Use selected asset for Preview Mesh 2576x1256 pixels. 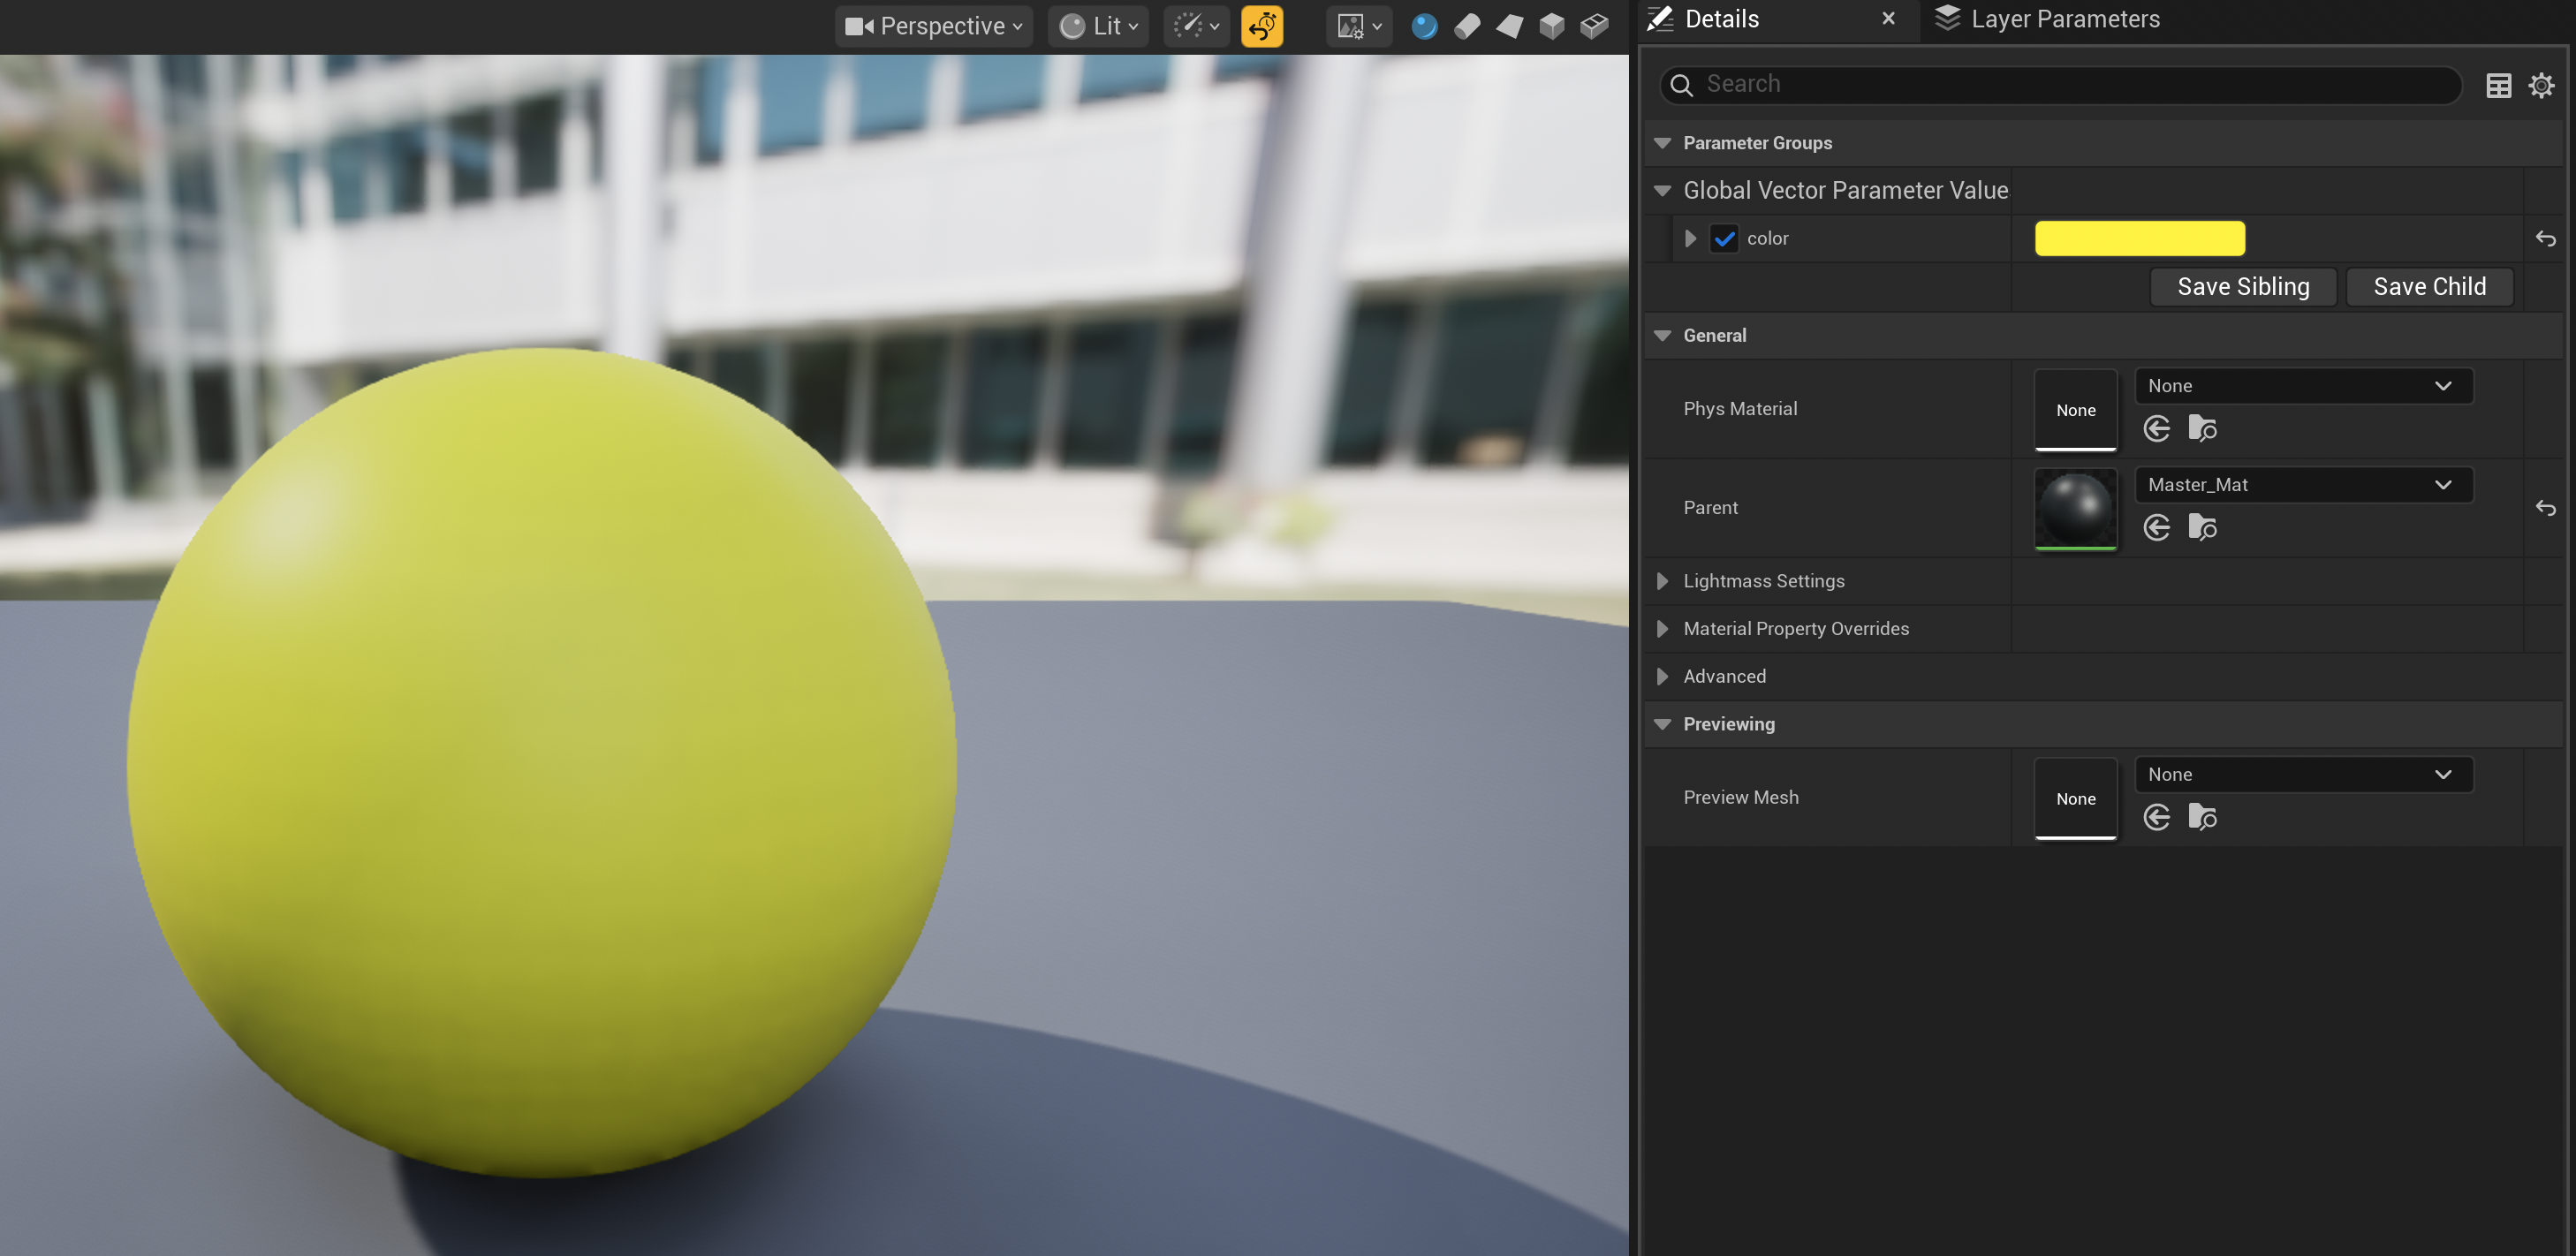click(x=2156, y=817)
